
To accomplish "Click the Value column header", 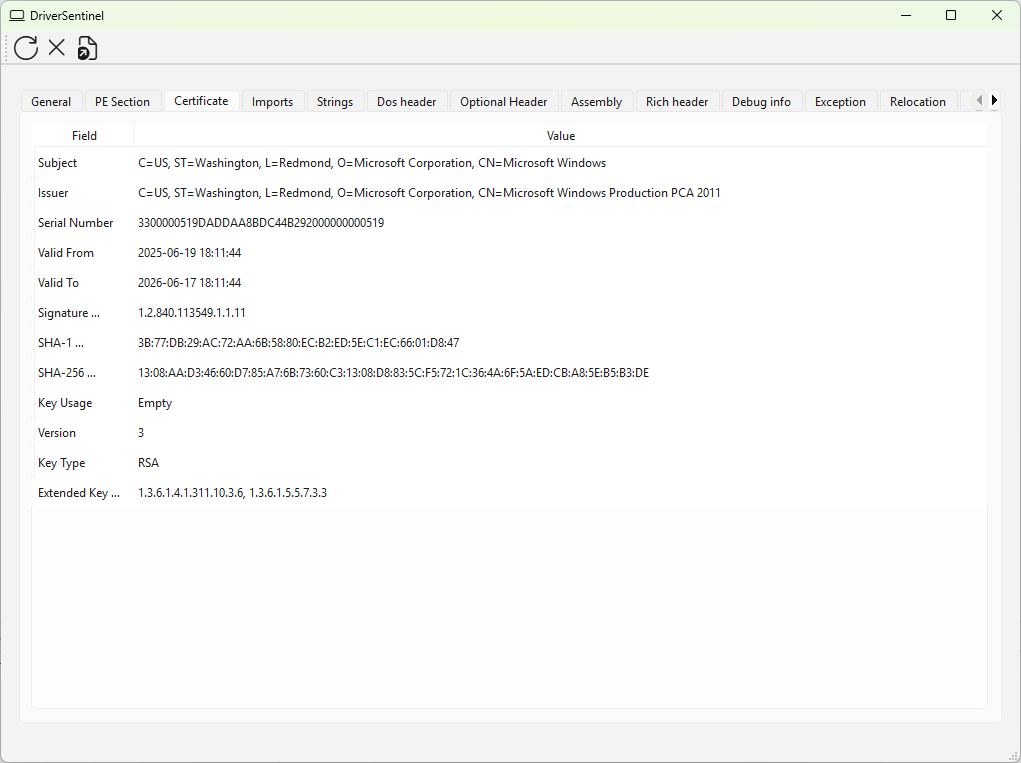I will click(561, 136).
